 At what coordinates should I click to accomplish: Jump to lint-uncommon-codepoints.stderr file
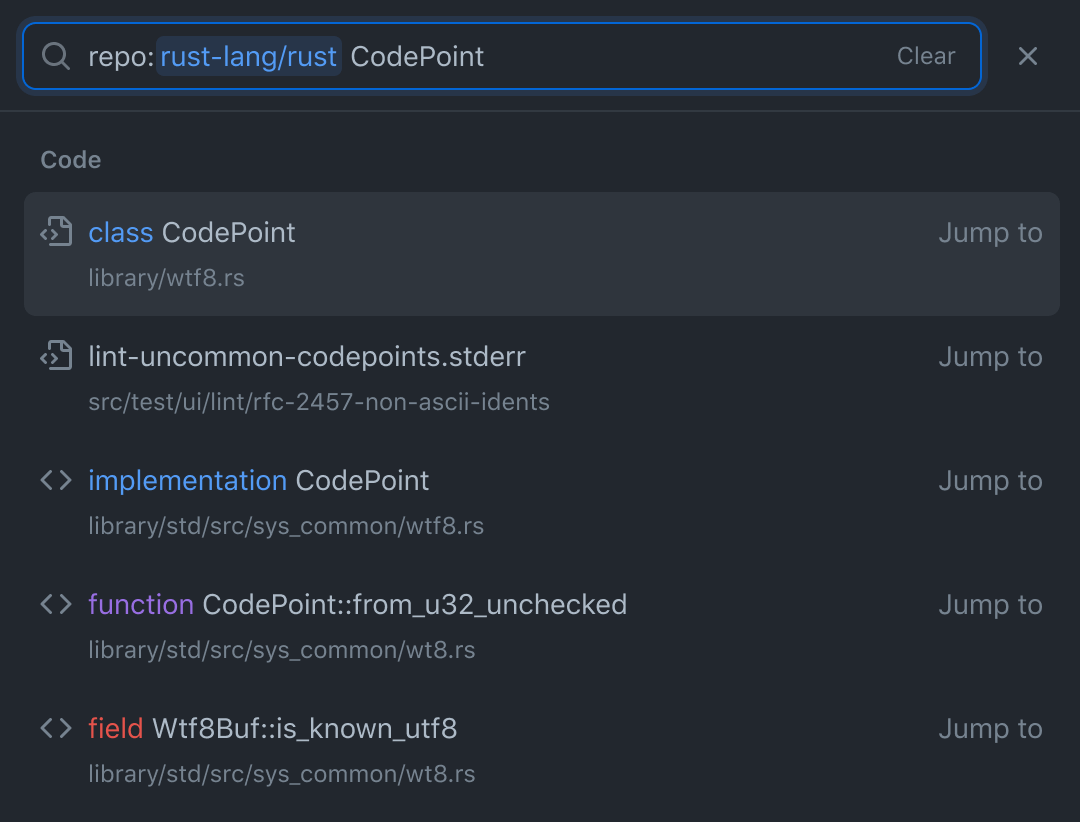point(989,357)
